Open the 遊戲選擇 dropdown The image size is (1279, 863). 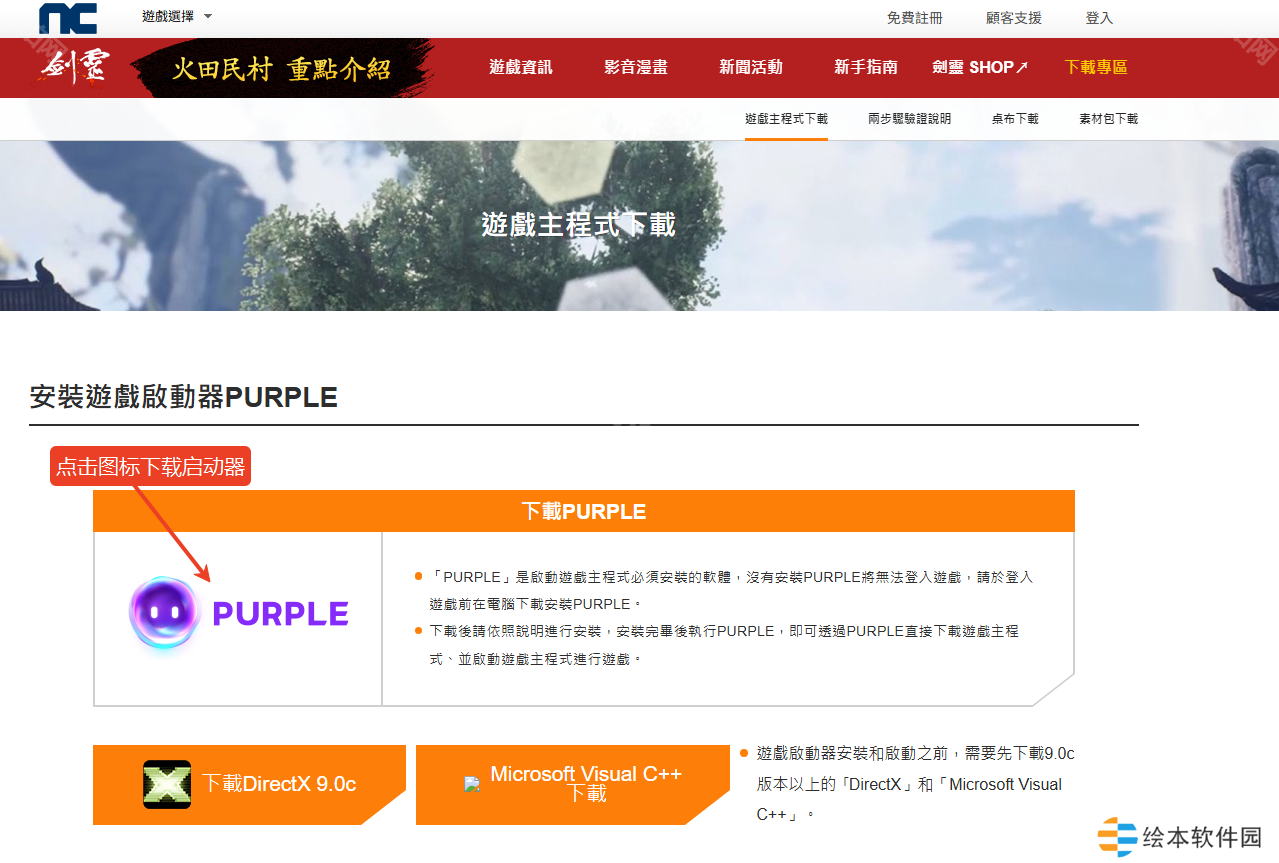click(177, 17)
